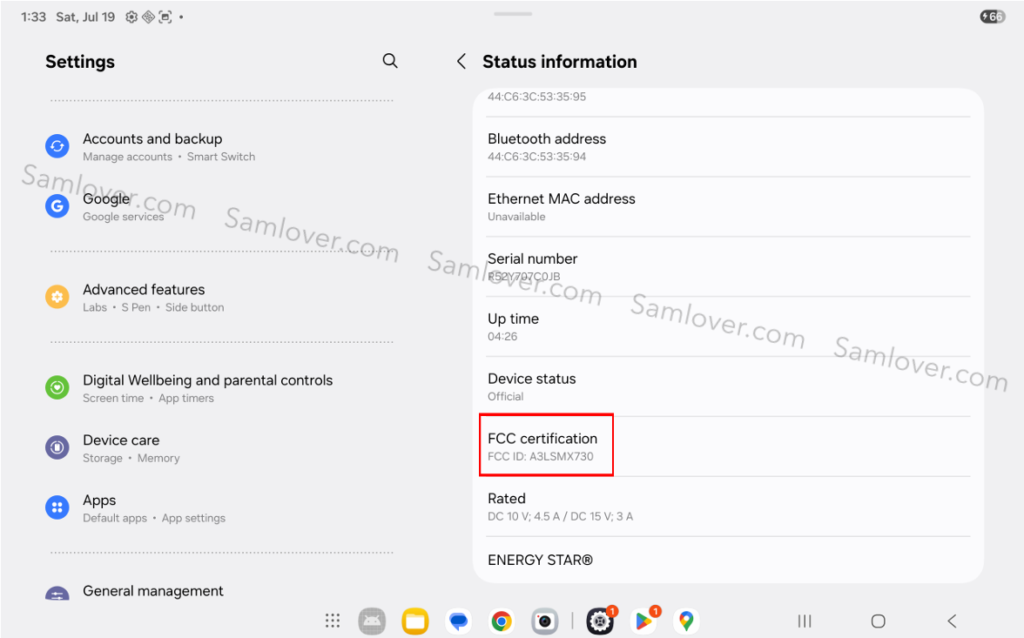Open the Camera app in taskbar
The height and width of the screenshot is (638, 1024).
545,621
